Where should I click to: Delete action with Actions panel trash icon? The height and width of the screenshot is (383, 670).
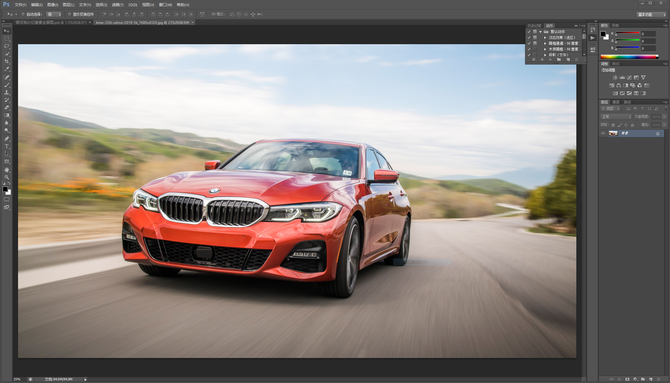(x=576, y=59)
